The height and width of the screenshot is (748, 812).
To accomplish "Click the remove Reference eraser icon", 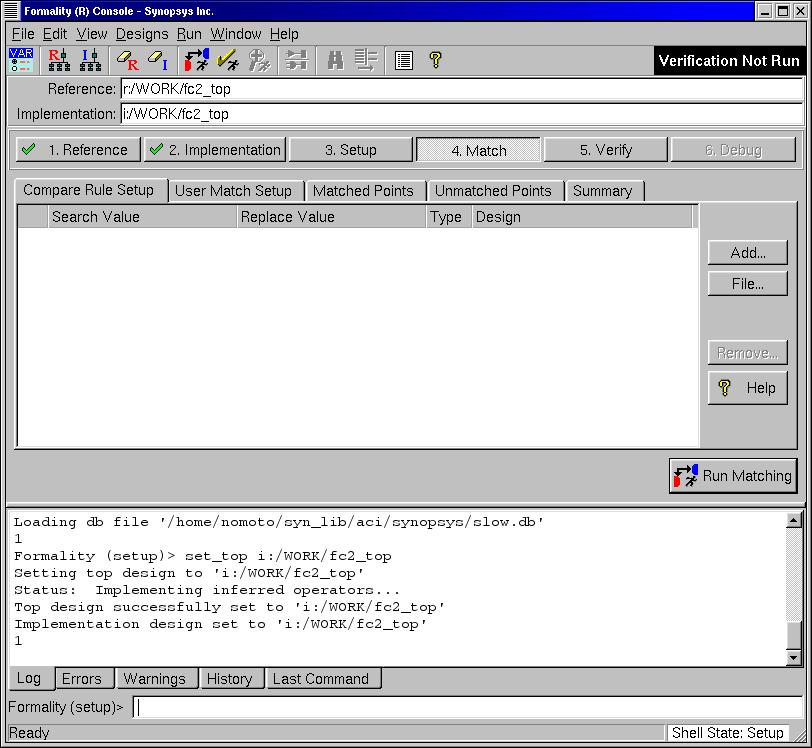I will (127, 60).
